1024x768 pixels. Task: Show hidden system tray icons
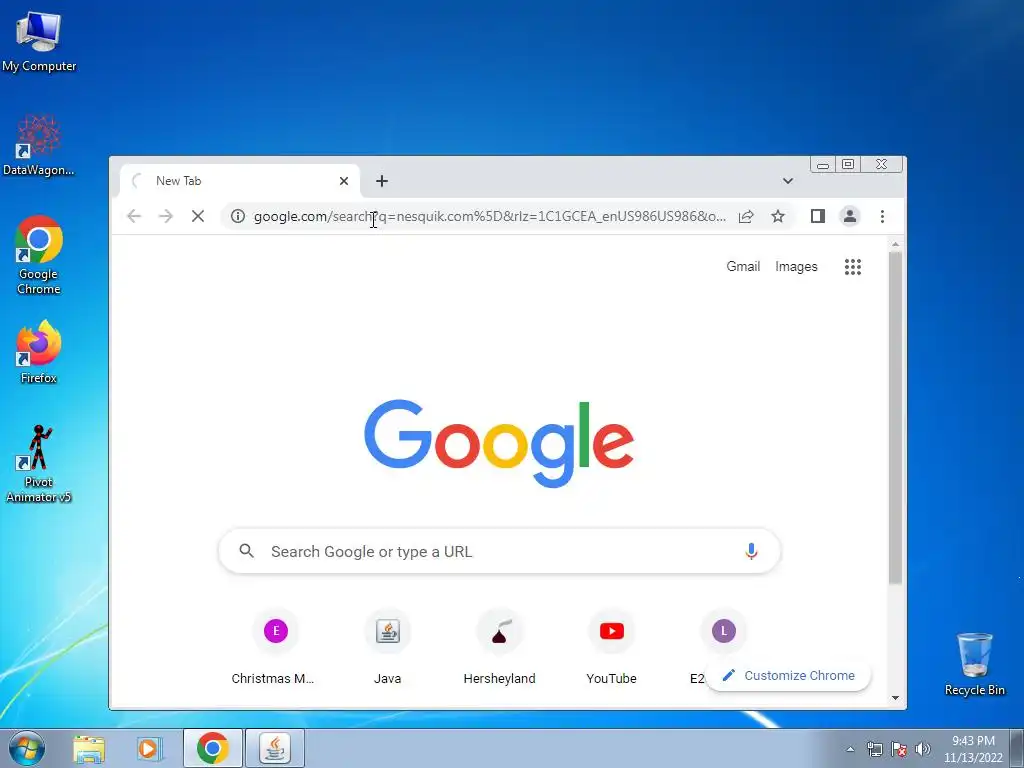tap(850, 749)
